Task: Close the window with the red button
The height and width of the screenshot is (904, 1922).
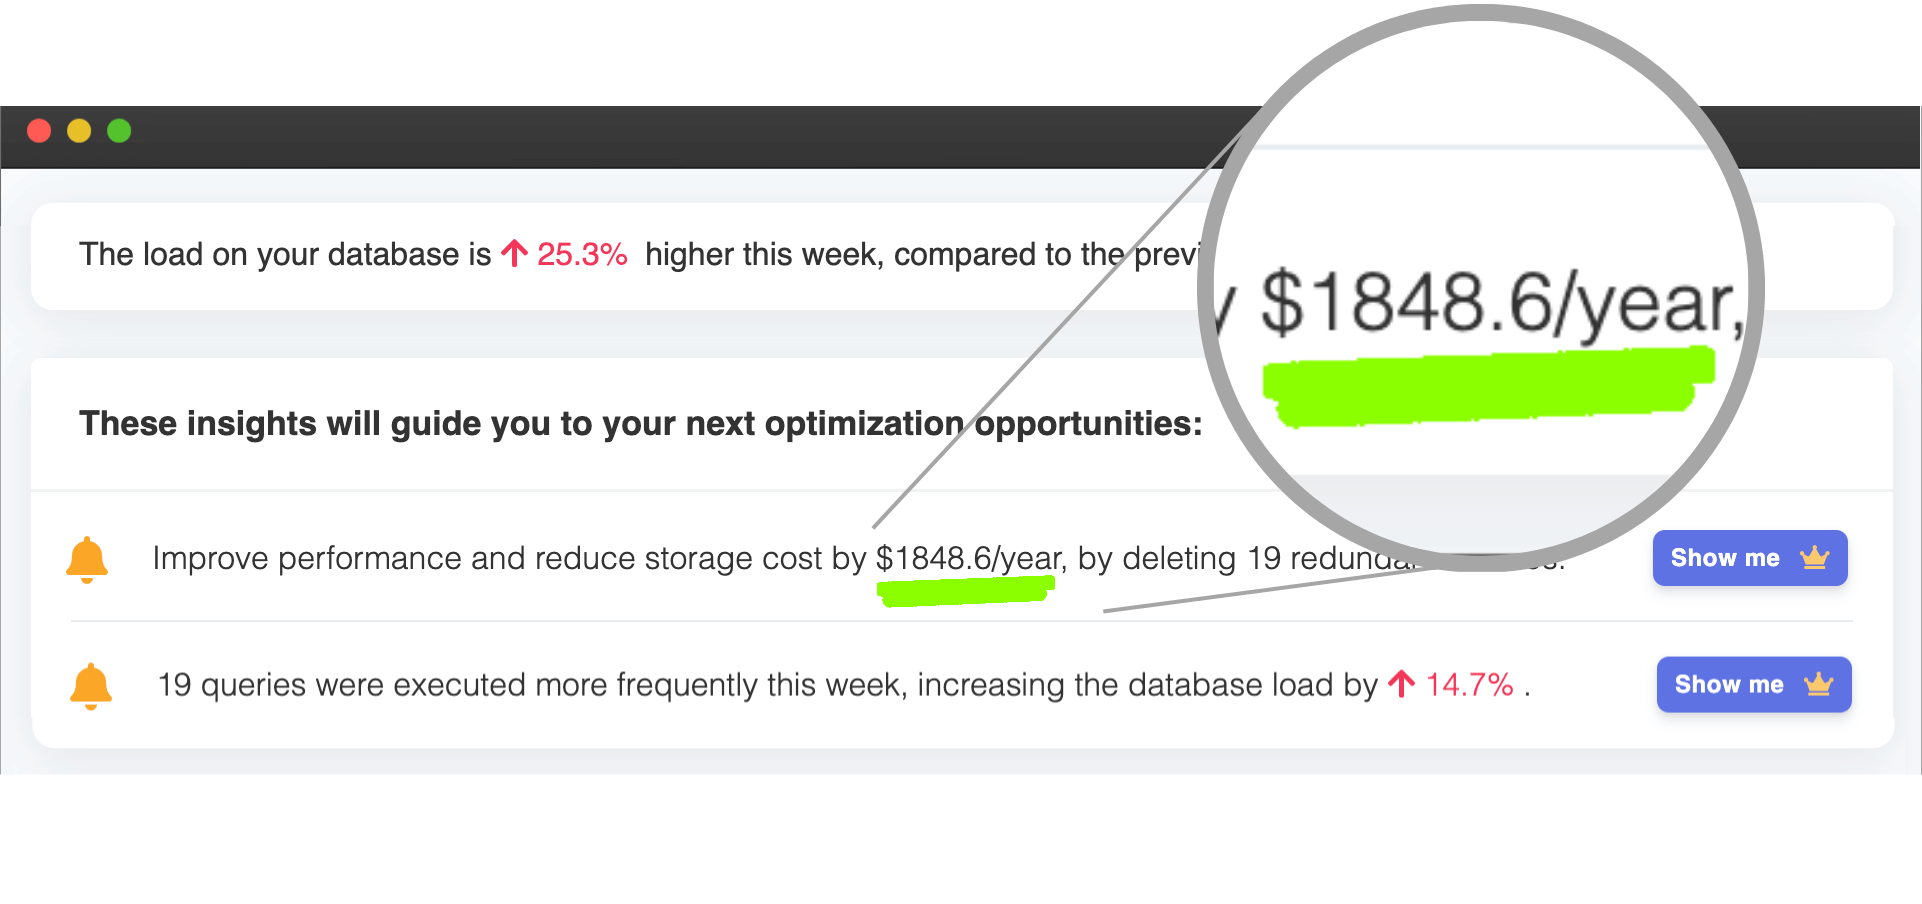Action: pyautogui.click(x=39, y=131)
